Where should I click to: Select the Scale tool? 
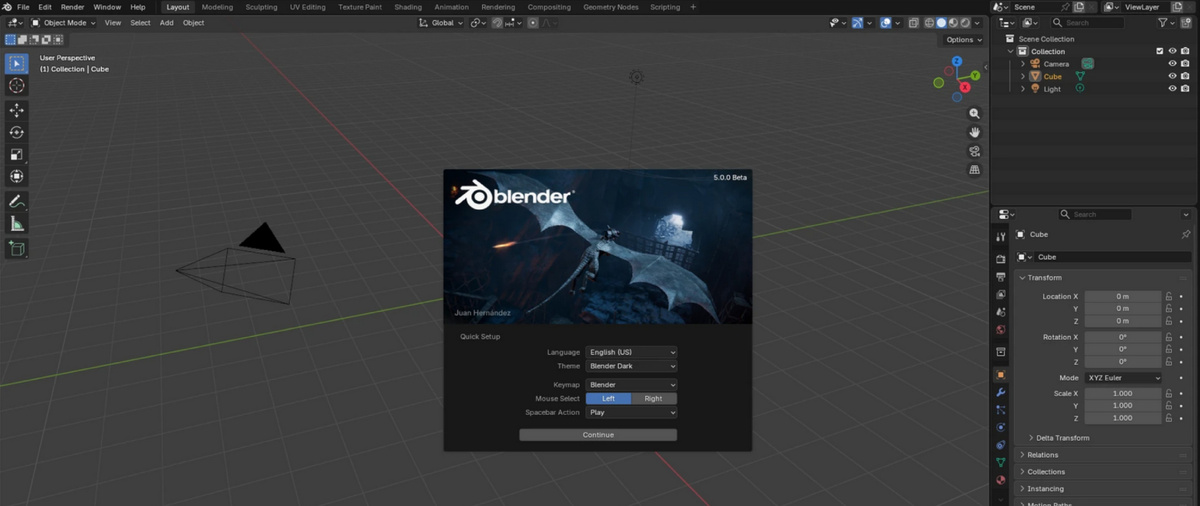tap(16, 154)
